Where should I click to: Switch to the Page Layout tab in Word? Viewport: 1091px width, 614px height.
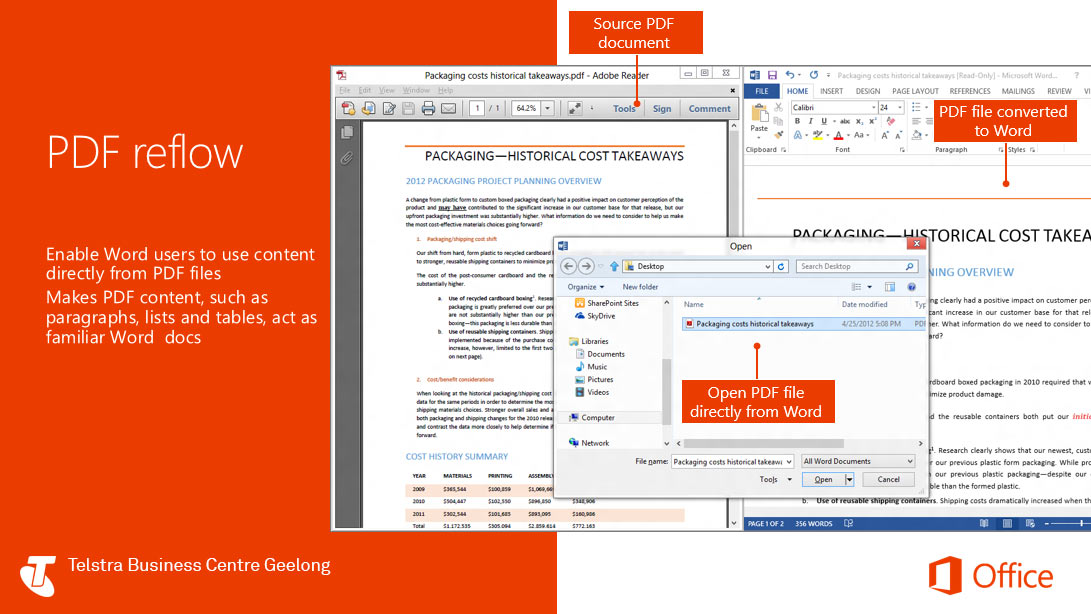pos(915,91)
